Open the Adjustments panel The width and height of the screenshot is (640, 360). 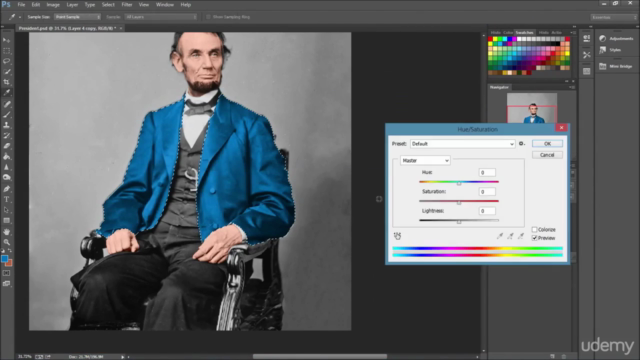[617, 38]
